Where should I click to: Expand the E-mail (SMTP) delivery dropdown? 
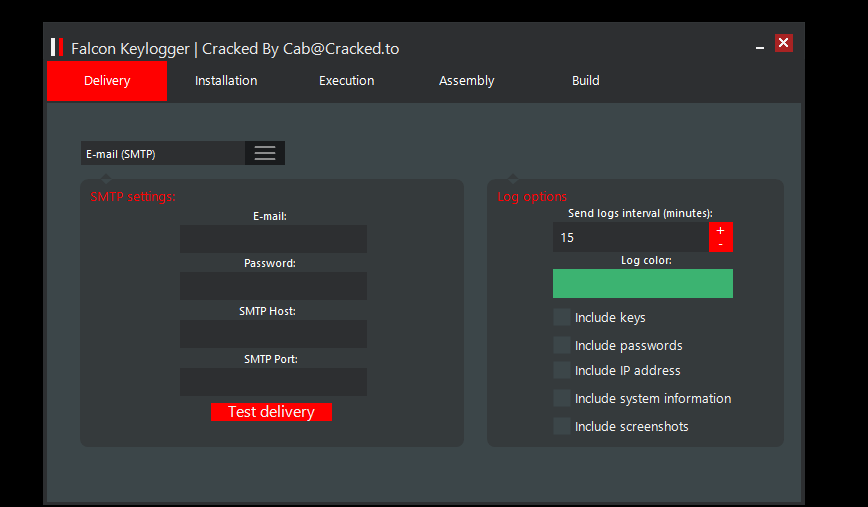coord(183,153)
